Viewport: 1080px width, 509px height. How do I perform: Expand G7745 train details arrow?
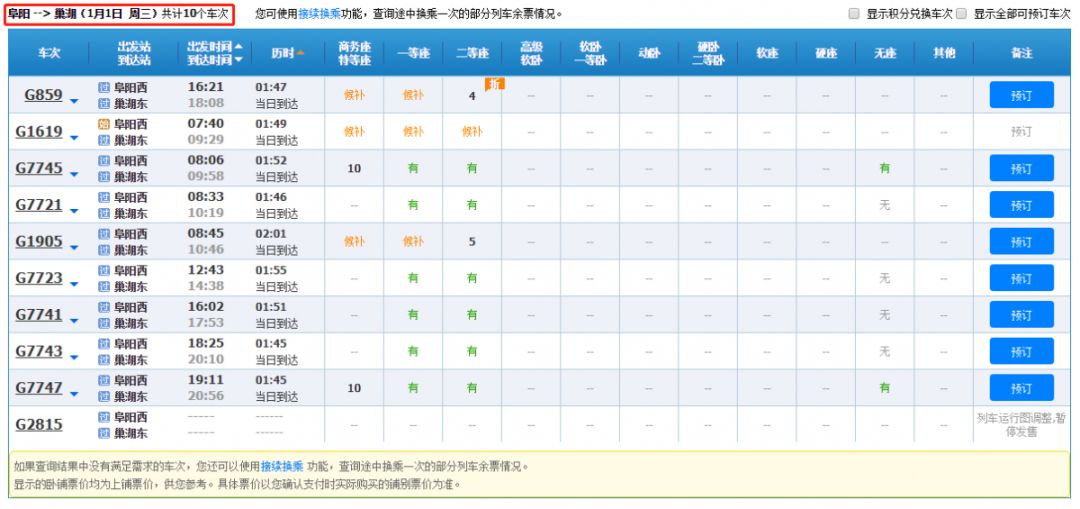74,175
